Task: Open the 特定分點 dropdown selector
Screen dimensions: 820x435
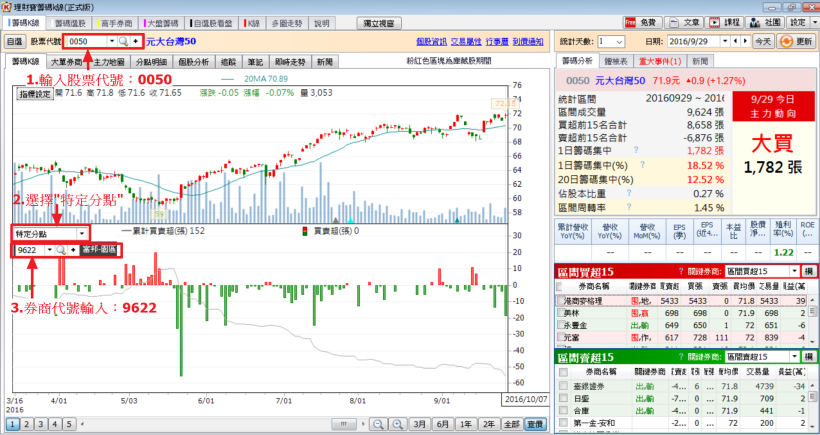Action: point(82,233)
